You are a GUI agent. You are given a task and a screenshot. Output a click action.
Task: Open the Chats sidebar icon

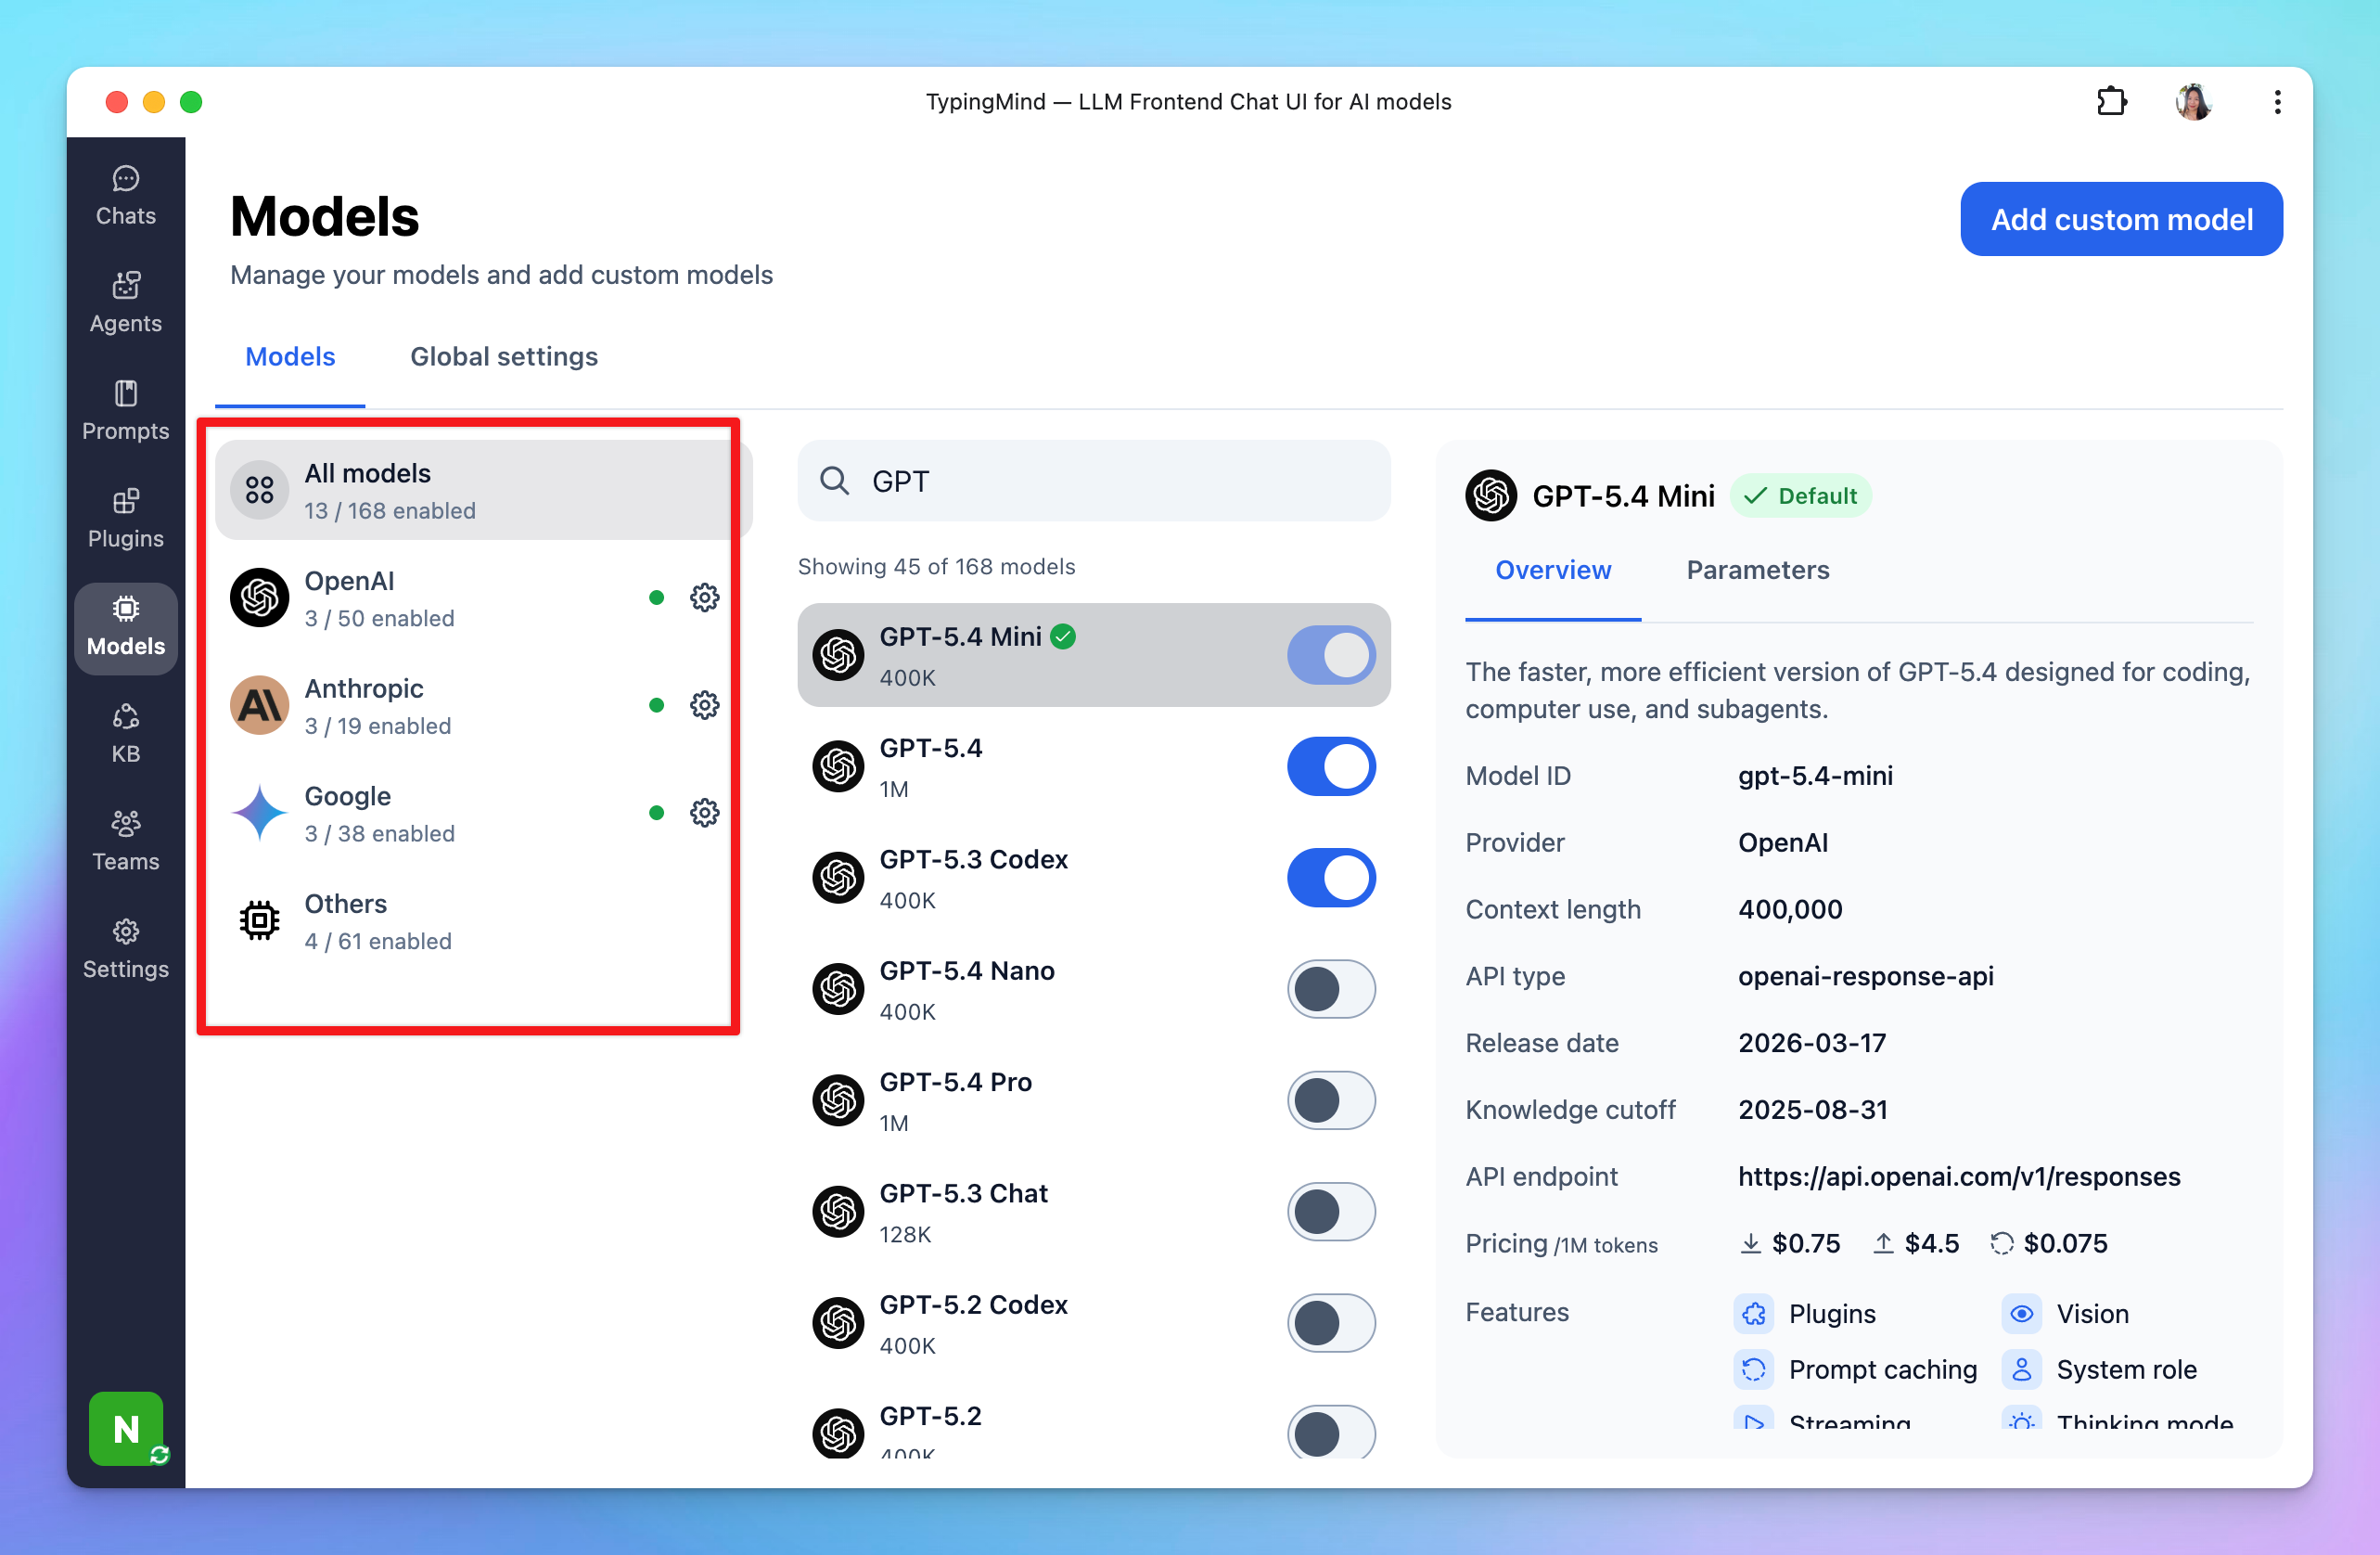click(x=125, y=195)
